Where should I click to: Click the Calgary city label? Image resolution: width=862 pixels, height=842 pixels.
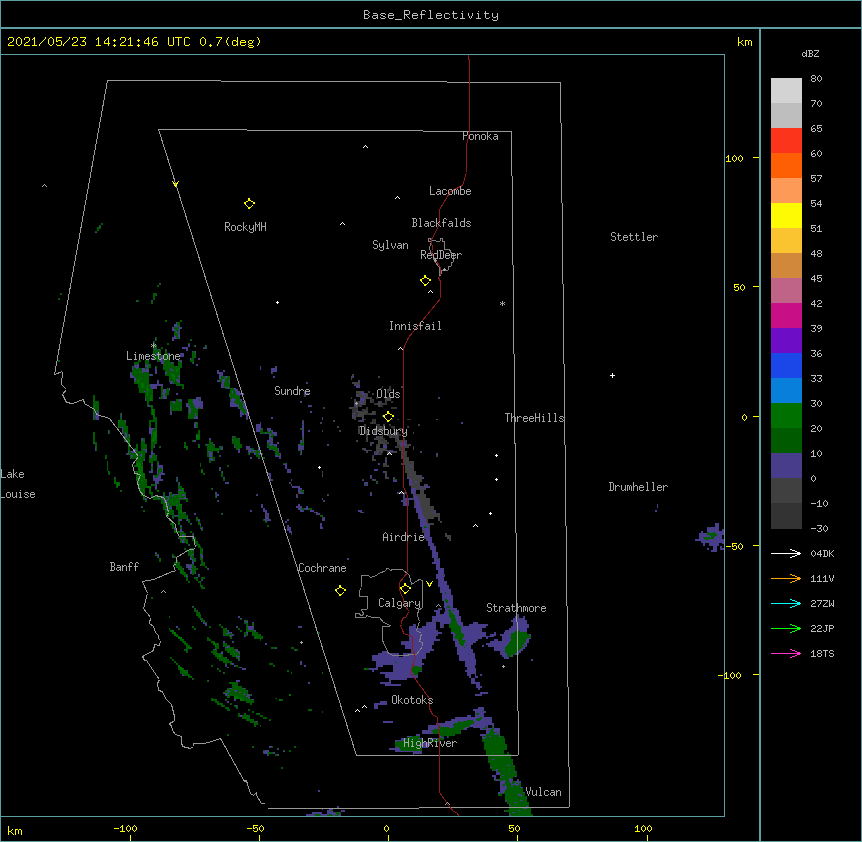(x=400, y=603)
